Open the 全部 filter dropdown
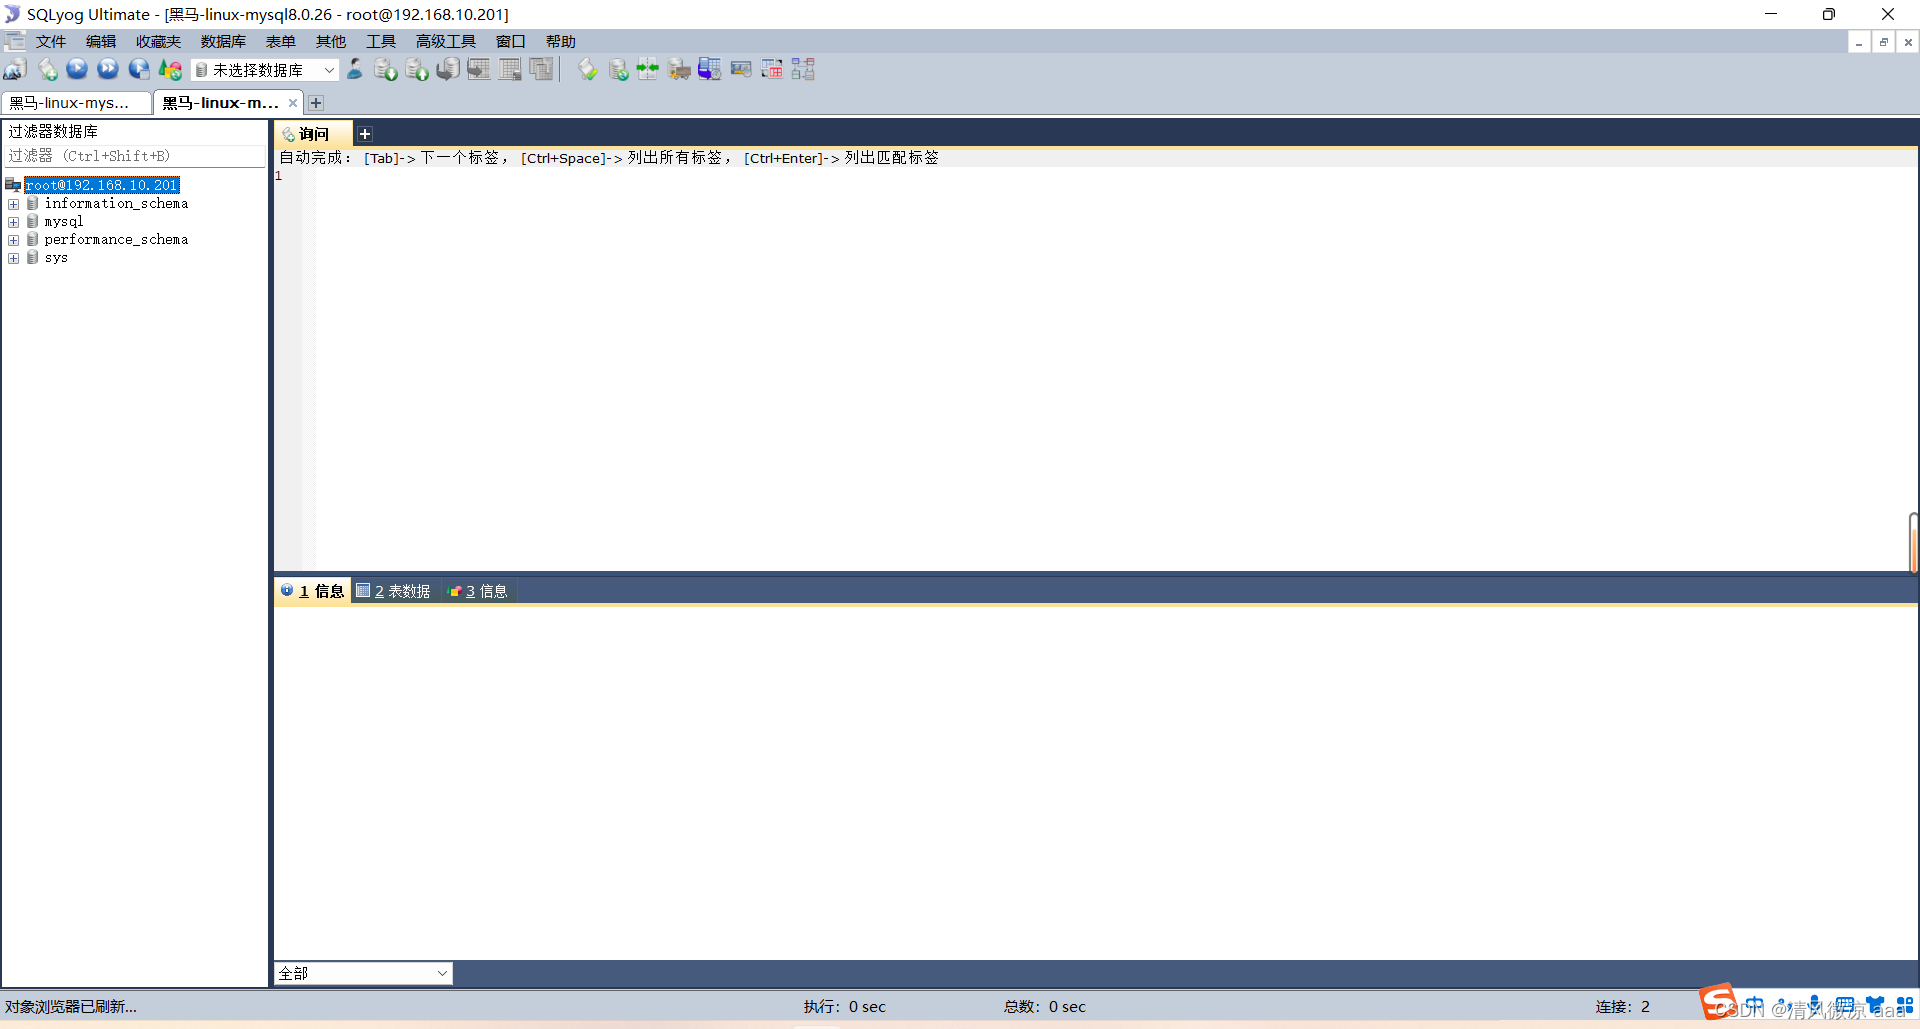The image size is (1920, 1029). coord(363,973)
